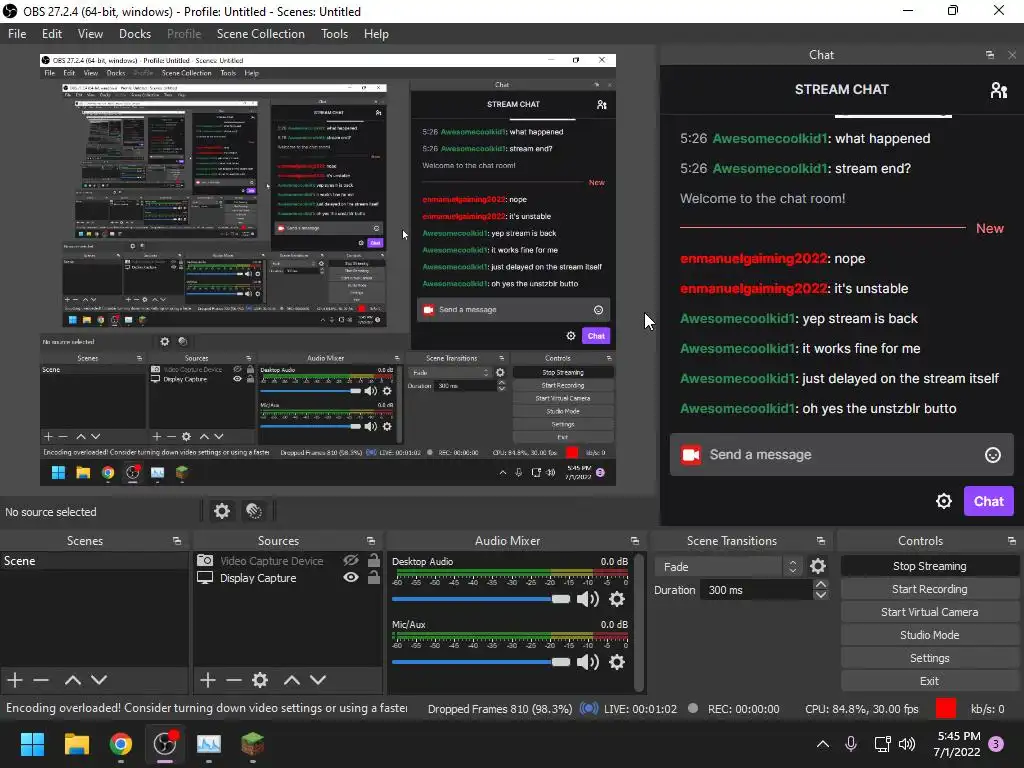
Task: Decrease transition duration with down arrow
Action: pyautogui.click(x=821, y=595)
